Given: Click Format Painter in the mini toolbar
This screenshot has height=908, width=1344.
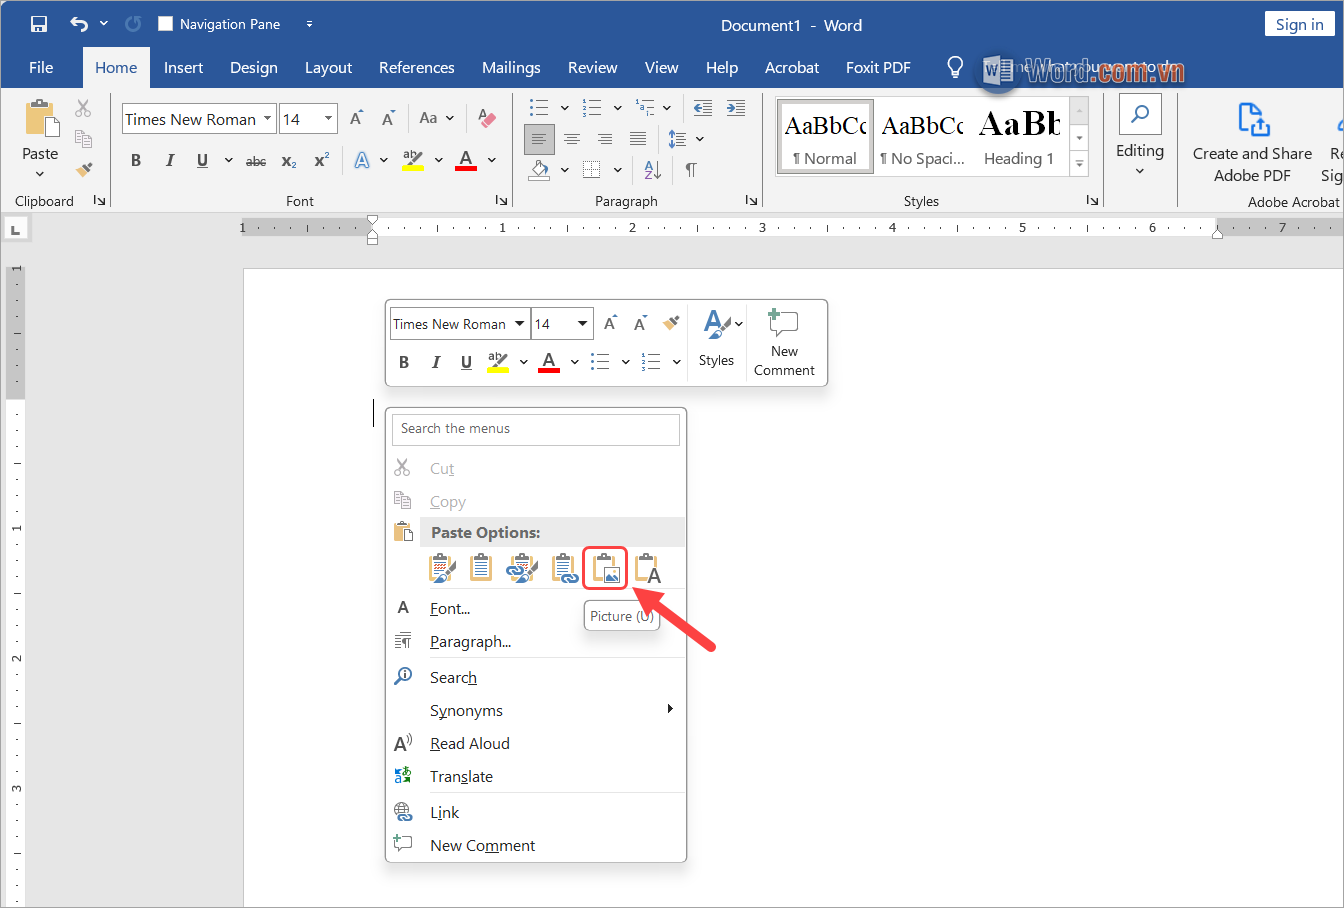Looking at the screenshot, I should pos(671,322).
